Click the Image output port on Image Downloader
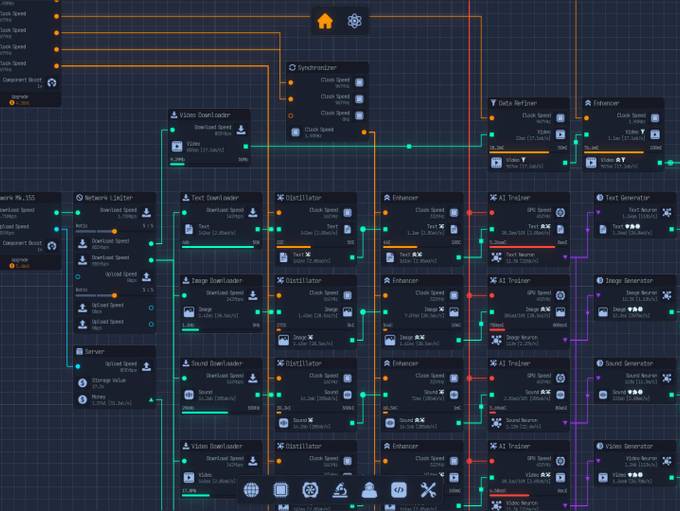Viewport: 680px width, 511px height. tap(258, 312)
